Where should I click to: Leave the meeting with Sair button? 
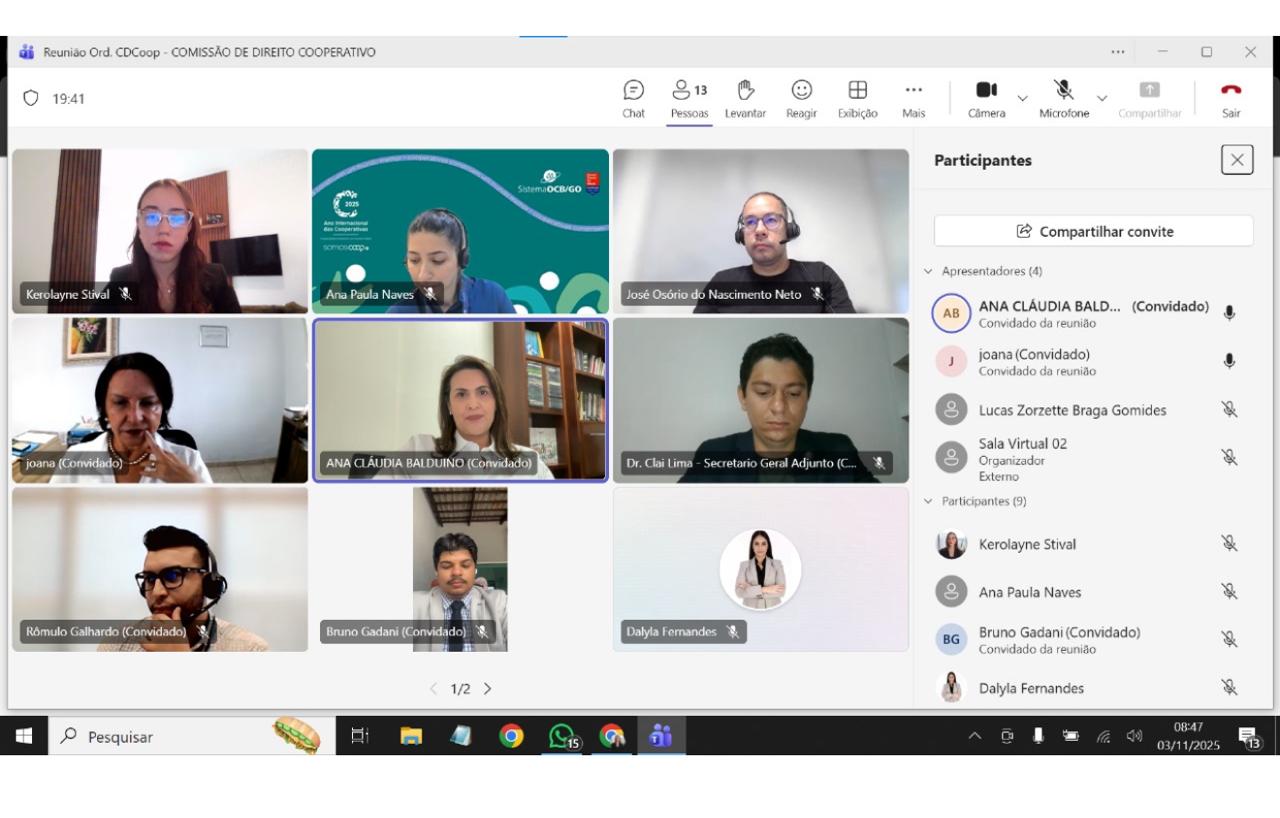click(x=1231, y=98)
